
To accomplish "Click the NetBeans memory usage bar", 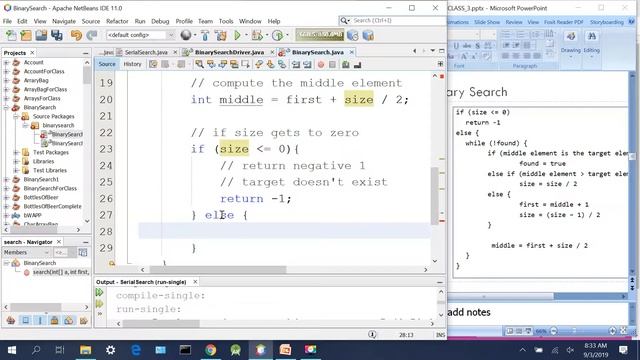I will [x=320, y=35].
